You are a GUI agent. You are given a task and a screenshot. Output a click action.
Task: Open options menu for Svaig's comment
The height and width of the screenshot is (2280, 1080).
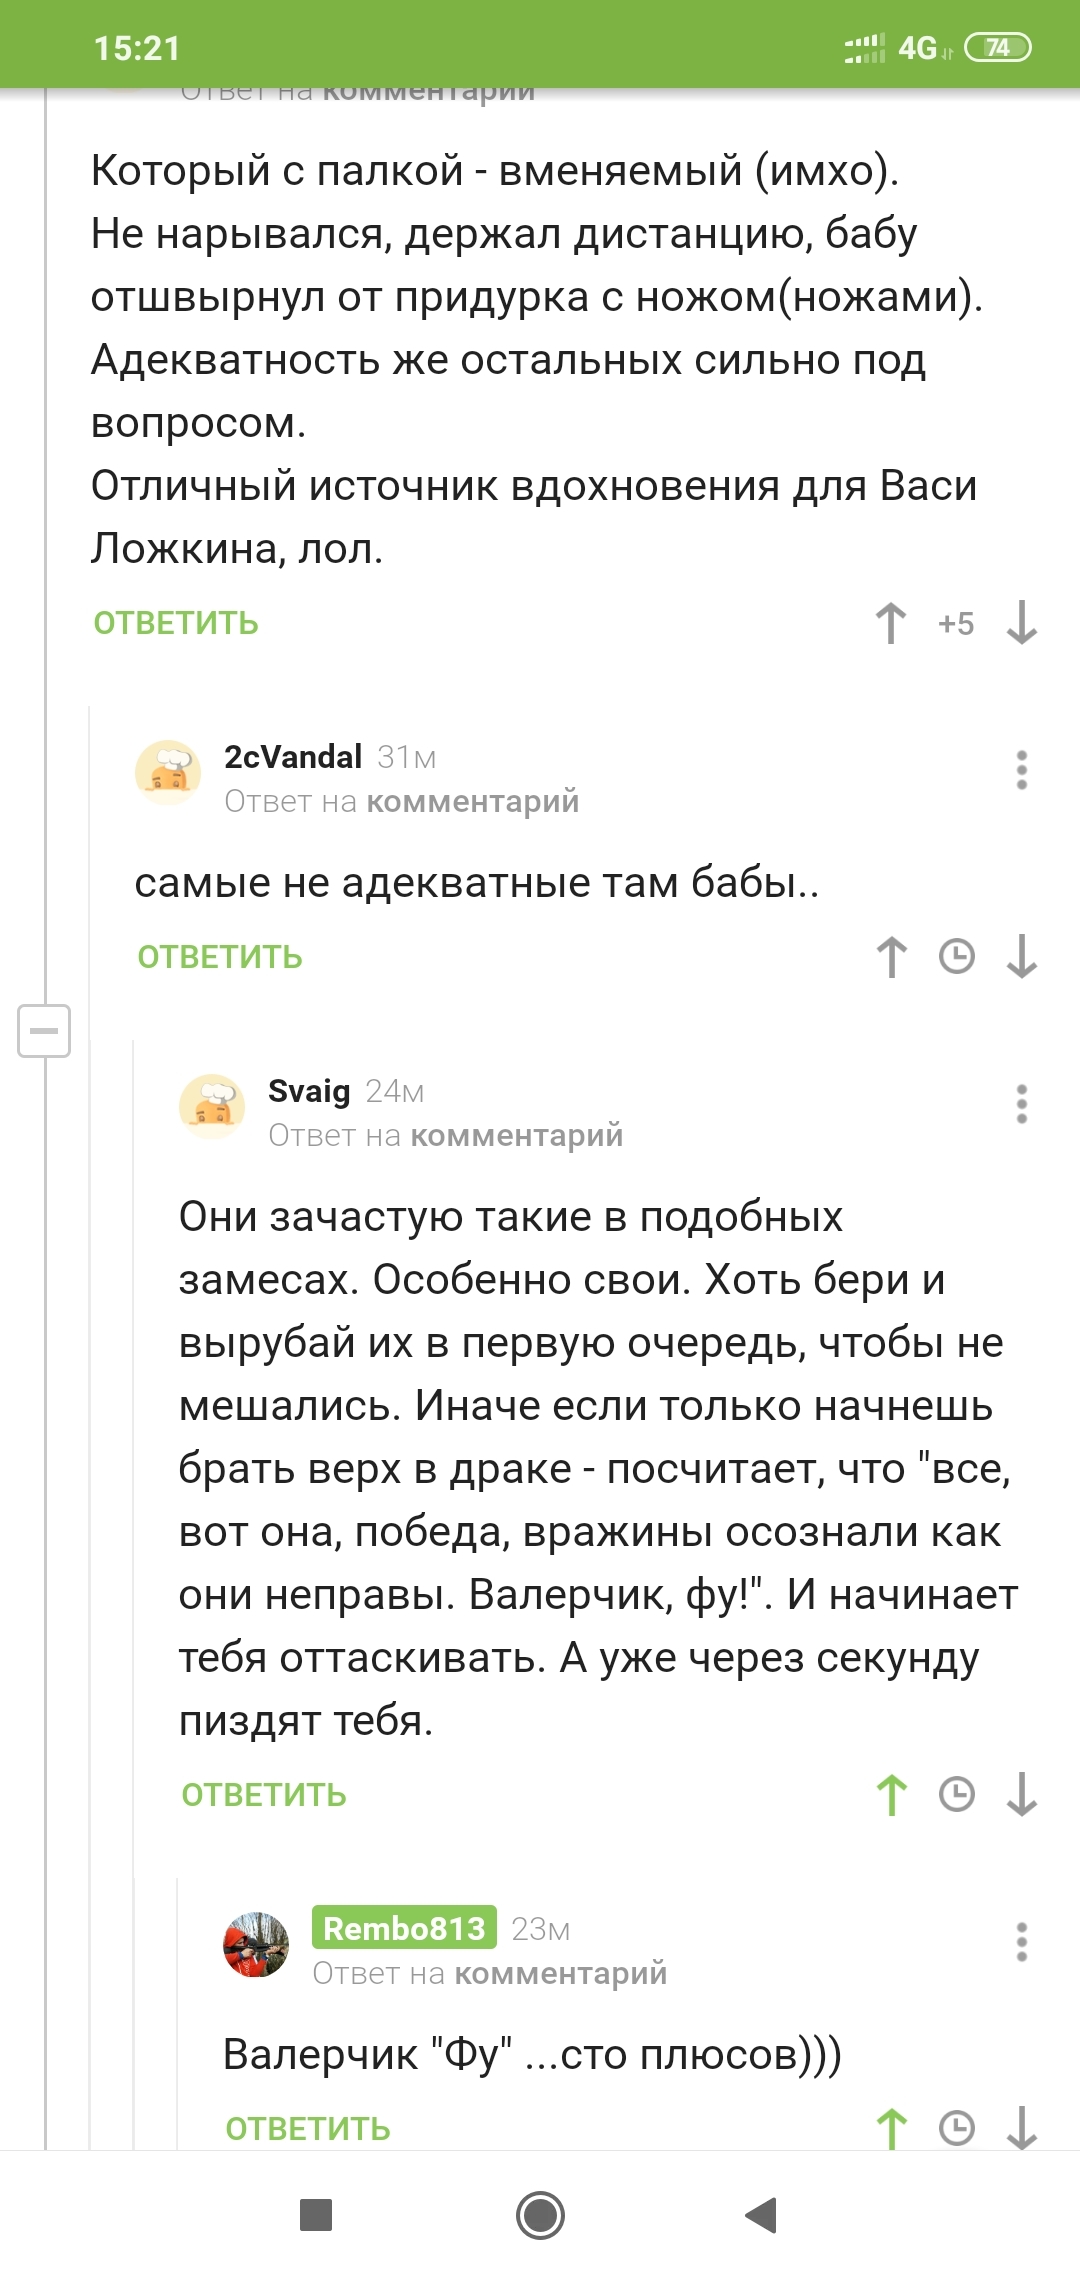pos(1021,1104)
